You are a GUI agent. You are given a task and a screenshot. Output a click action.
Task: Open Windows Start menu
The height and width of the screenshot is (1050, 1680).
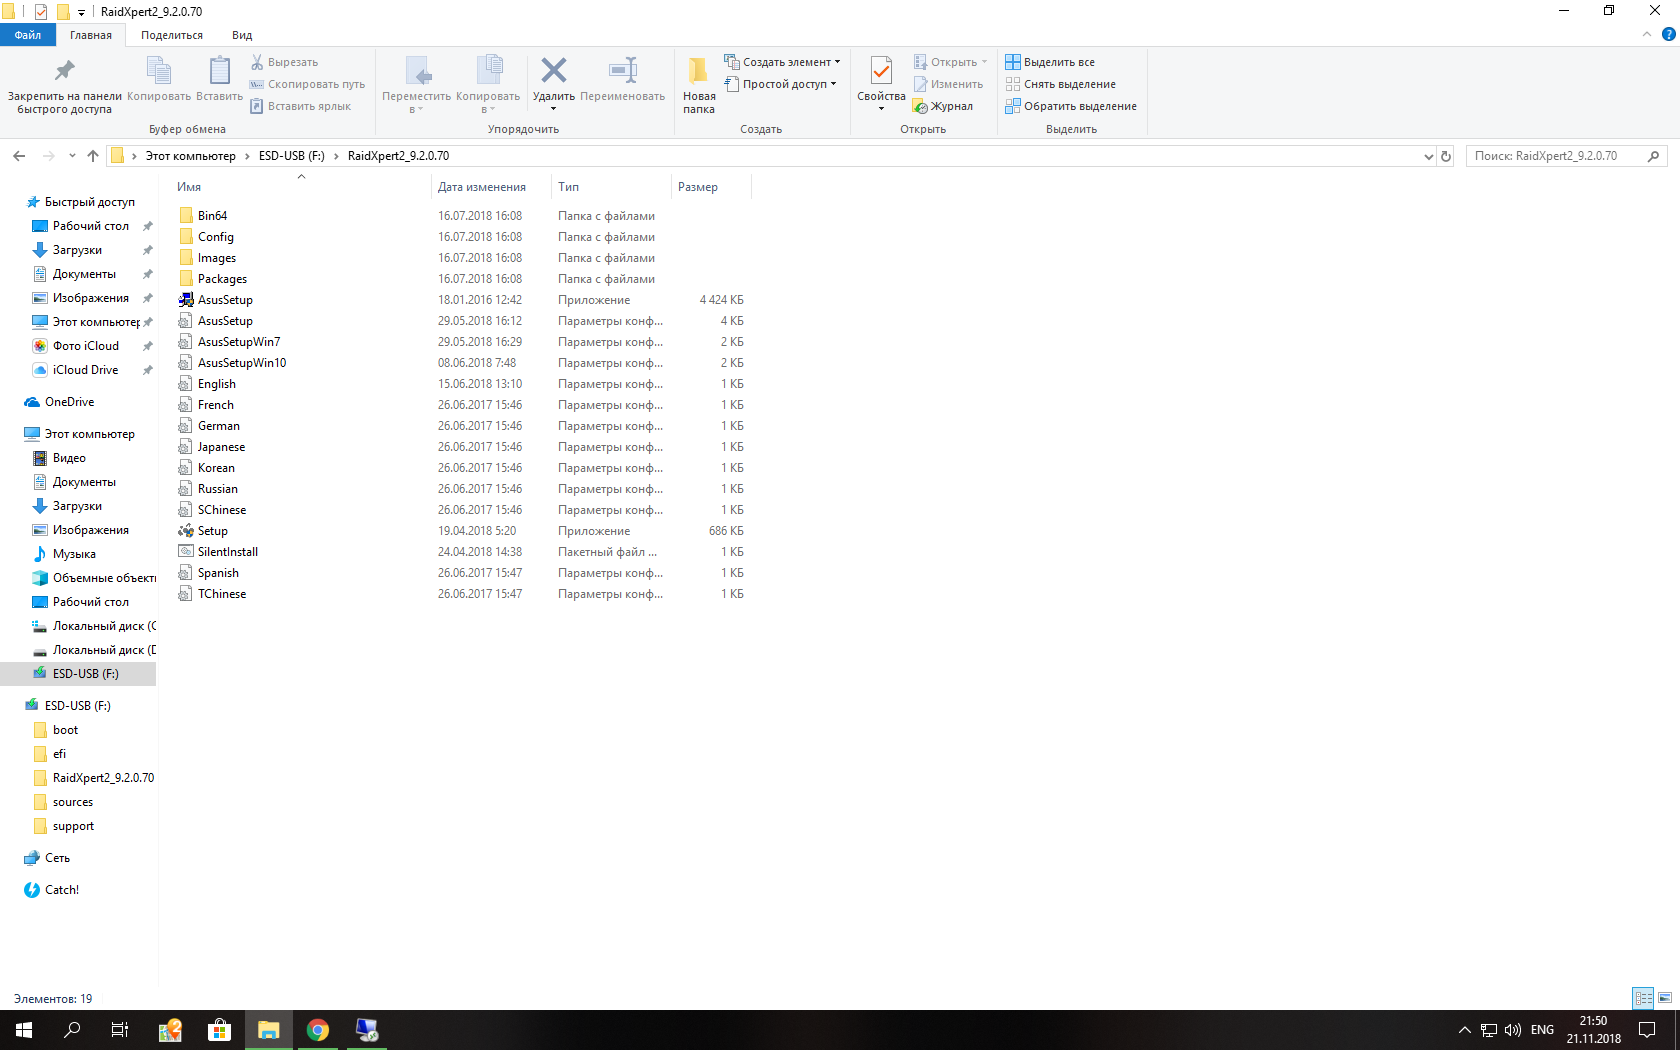(x=24, y=1030)
